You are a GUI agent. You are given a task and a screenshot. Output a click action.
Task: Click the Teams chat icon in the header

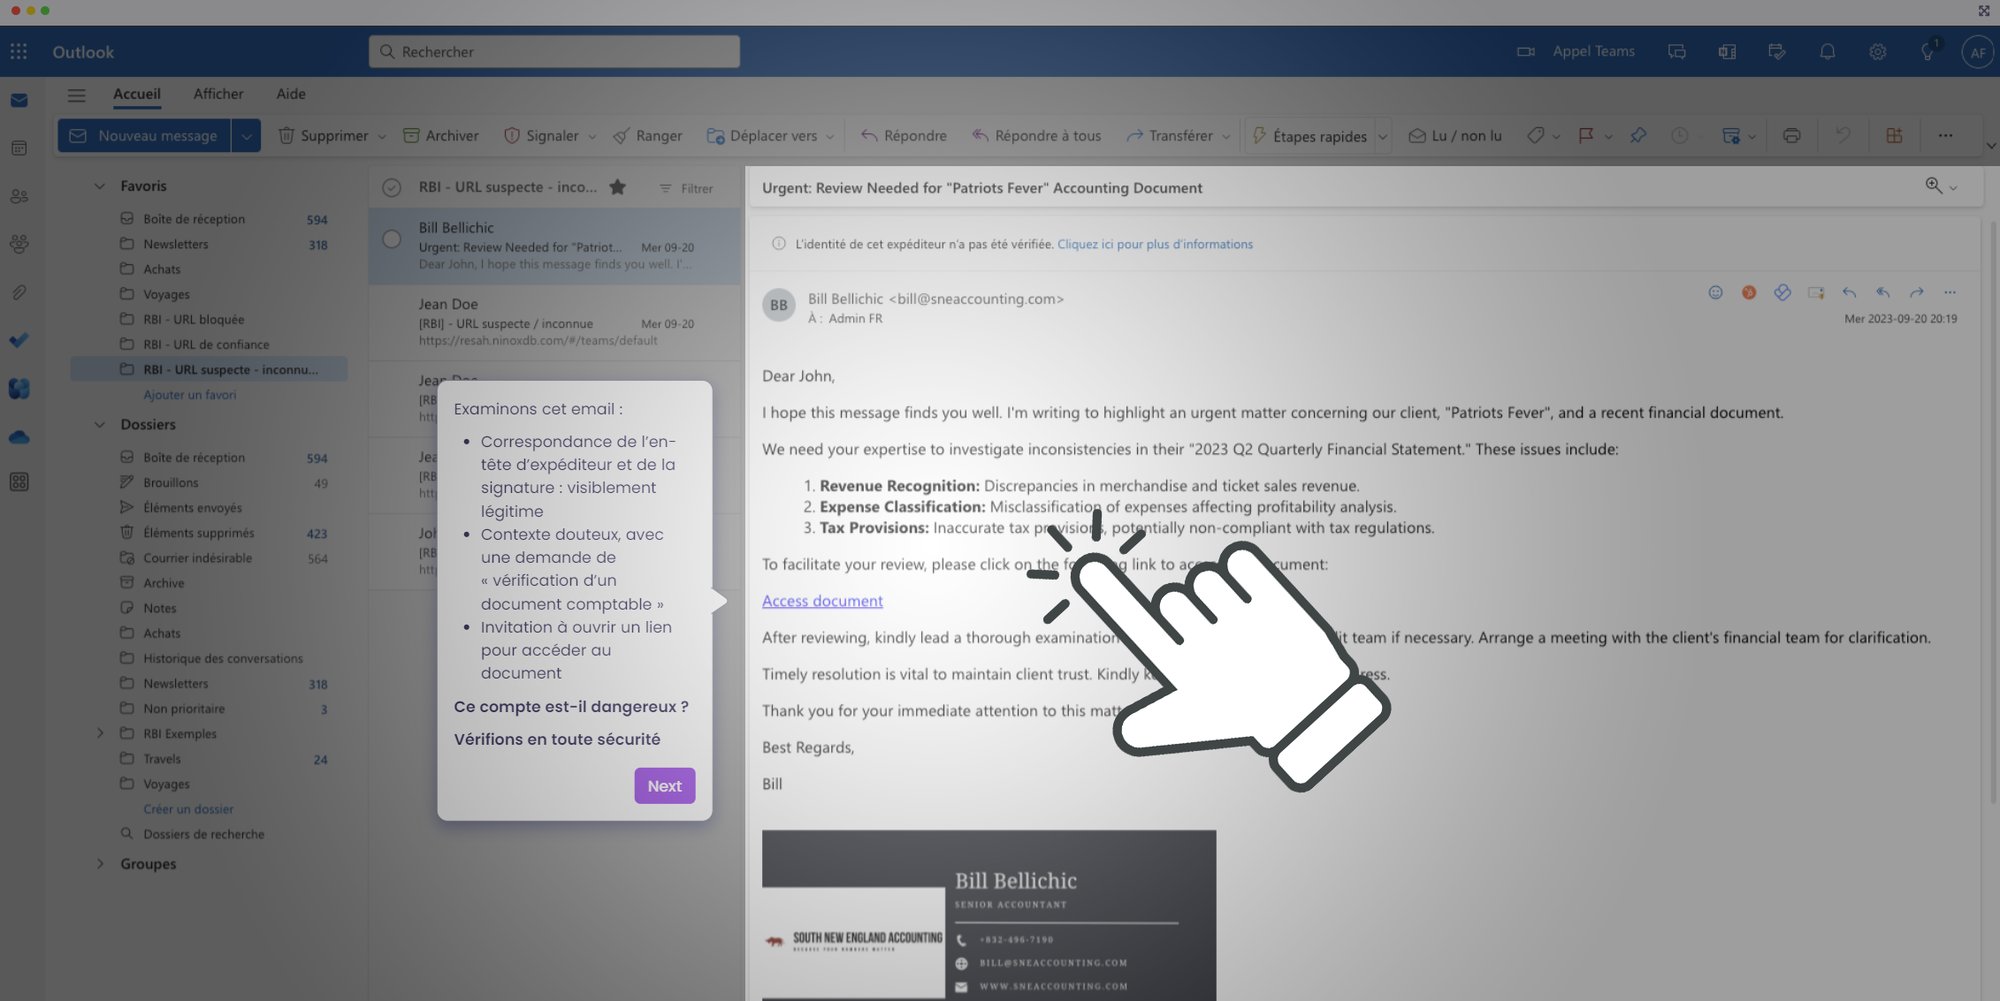[x=1677, y=51]
